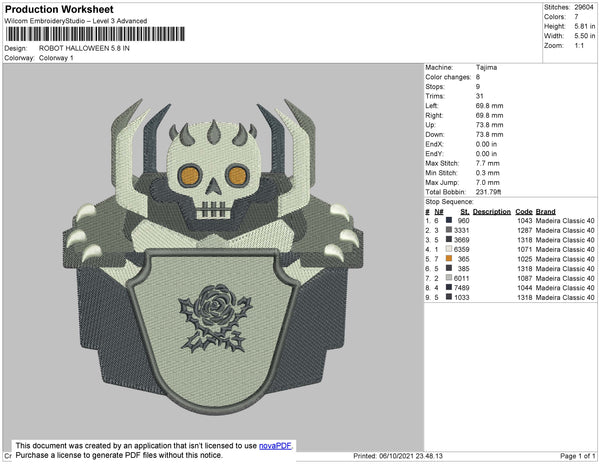Click the Page 1 of 1 footer text
Screen dimensions: 600x464
tap(573, 456)
